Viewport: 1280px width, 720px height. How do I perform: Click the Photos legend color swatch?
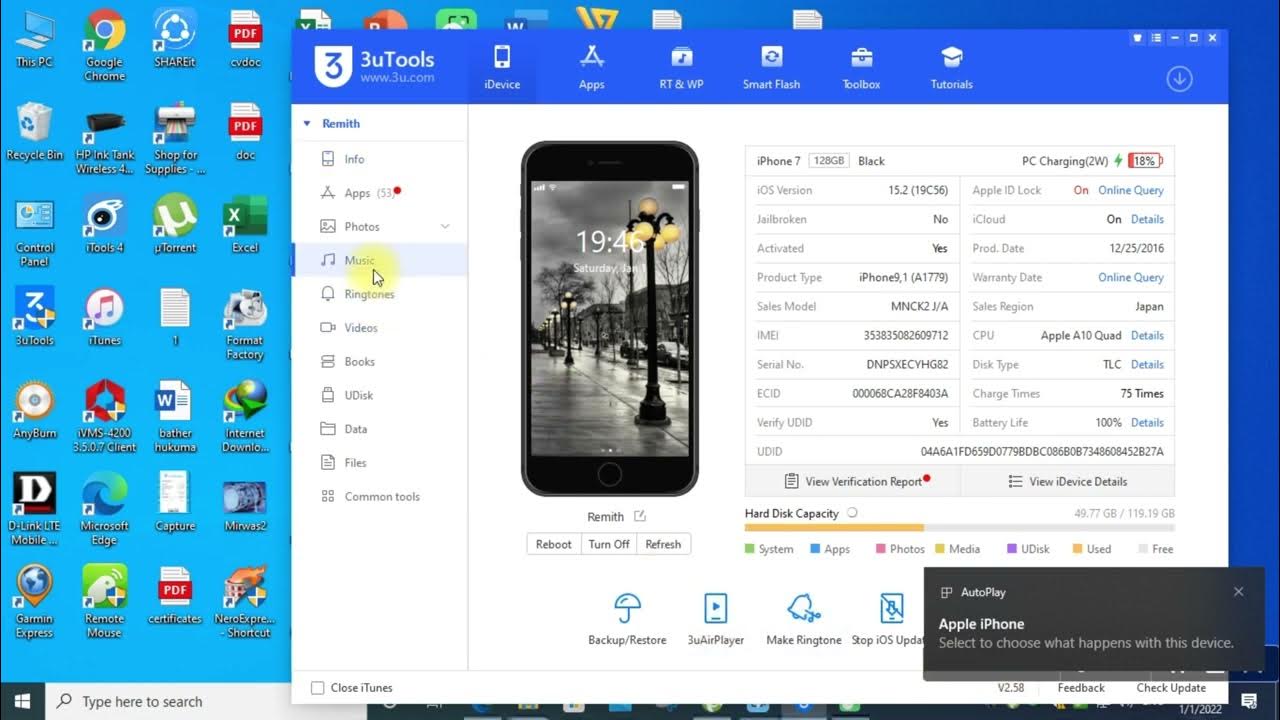[881, 549]
